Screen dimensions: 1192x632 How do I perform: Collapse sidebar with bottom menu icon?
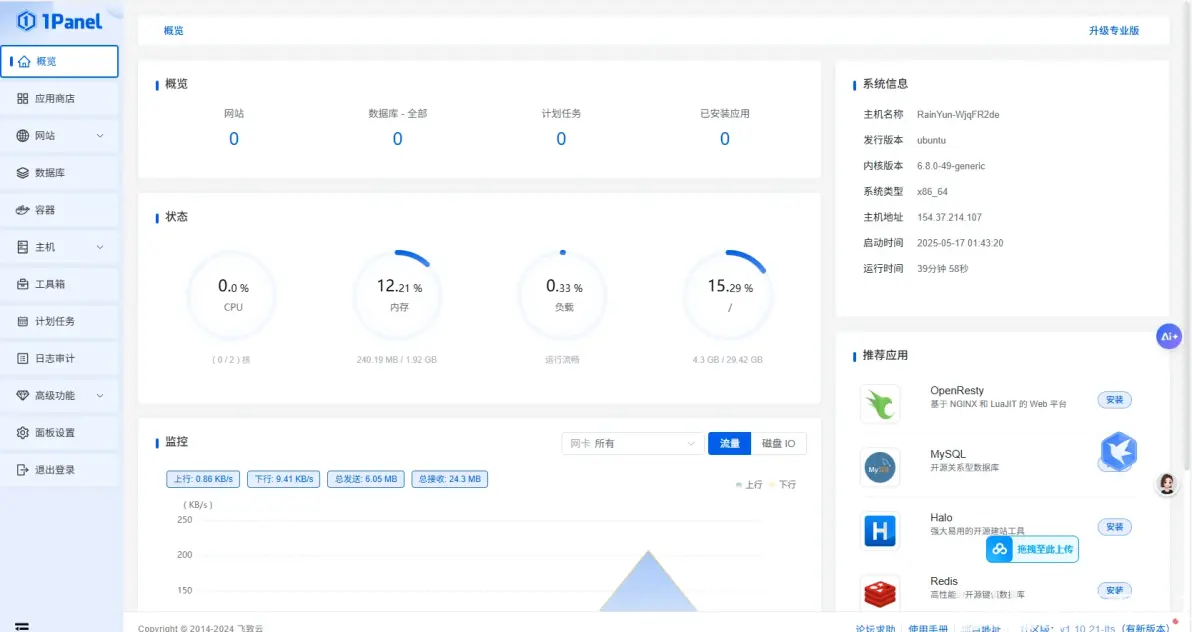(x=22, y=627)
